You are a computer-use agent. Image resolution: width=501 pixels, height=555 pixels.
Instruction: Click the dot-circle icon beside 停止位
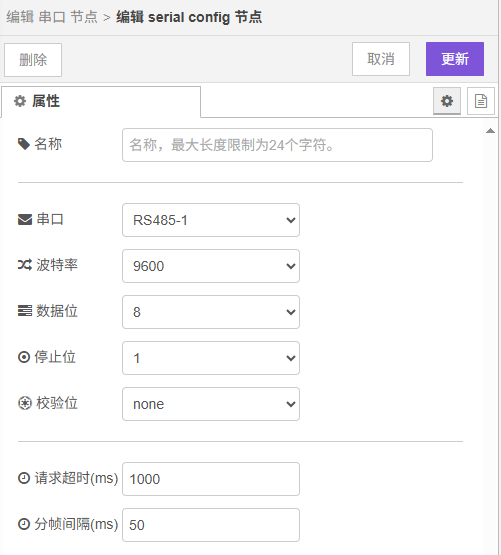pos(24,357)
